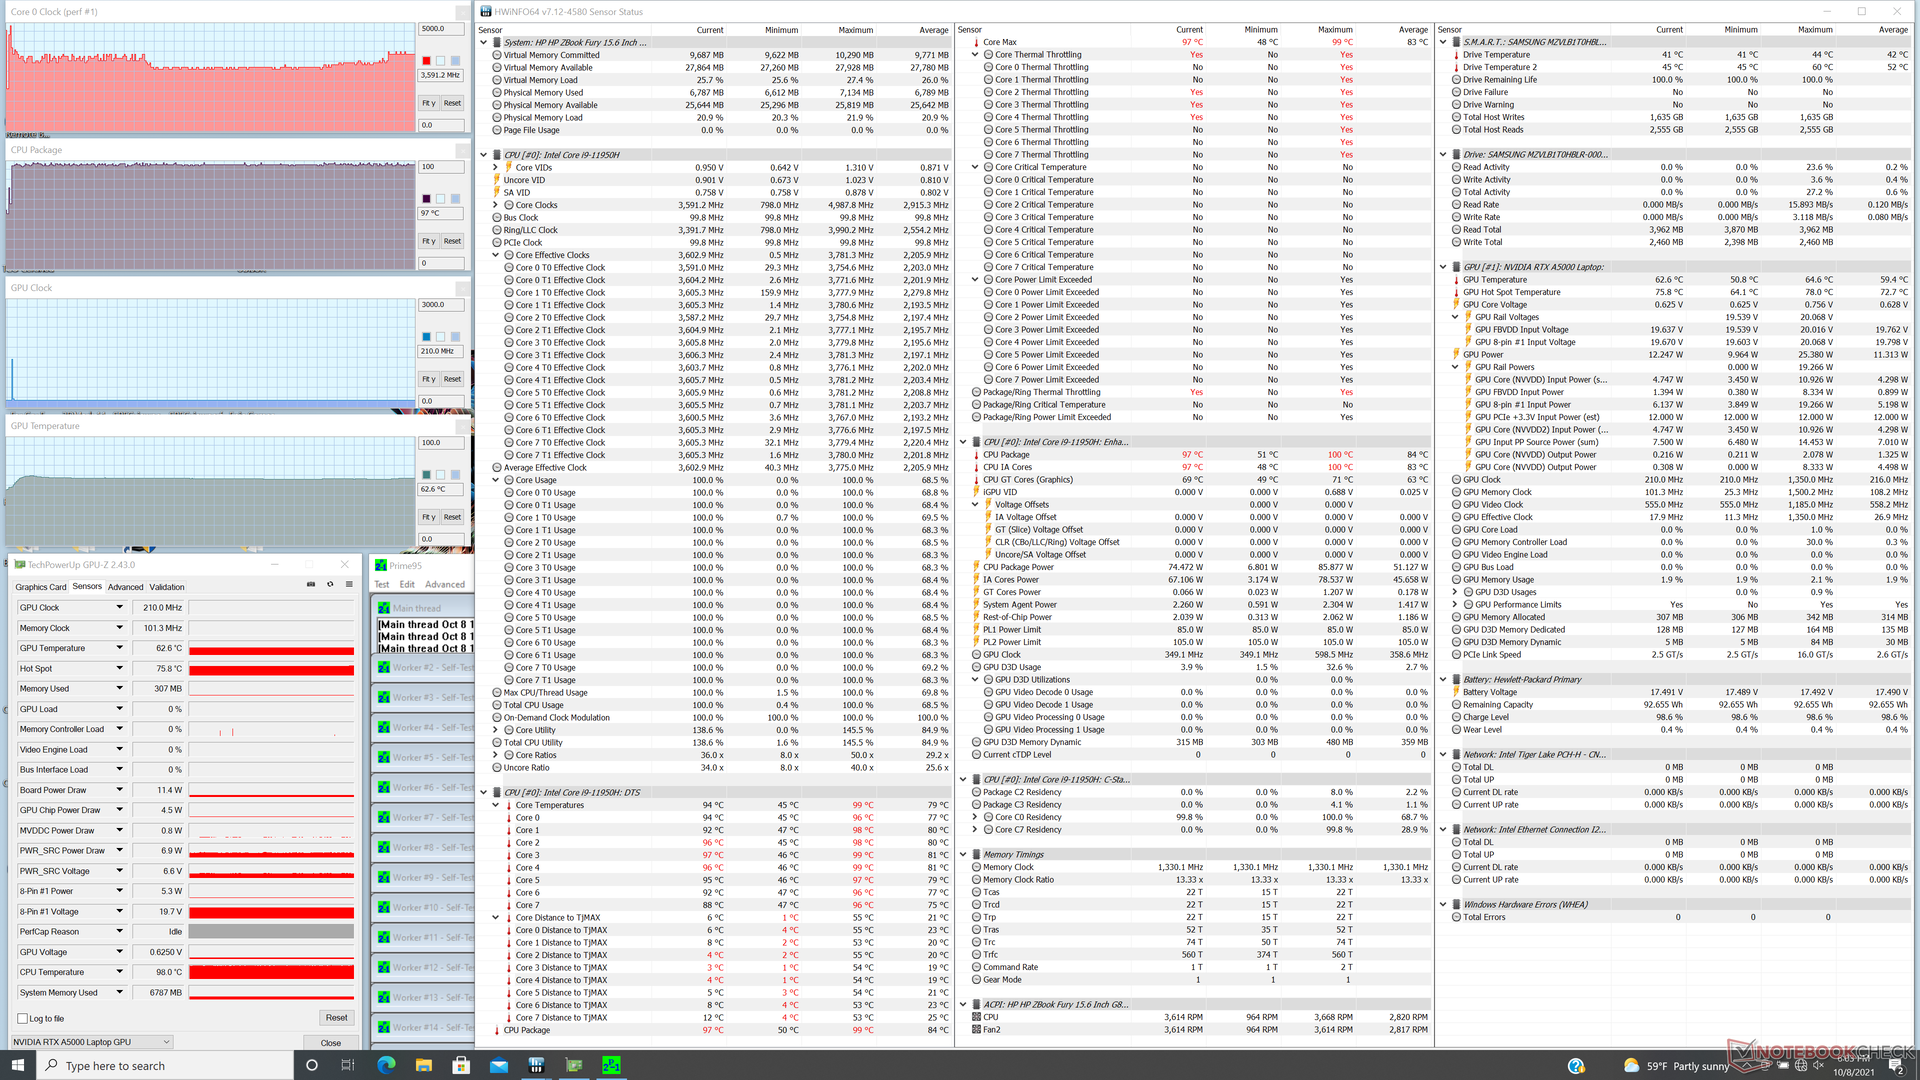The image size is (1920, 1080).
Task: Expand Core Clocks tree node
Action: [x=496, y=205]
